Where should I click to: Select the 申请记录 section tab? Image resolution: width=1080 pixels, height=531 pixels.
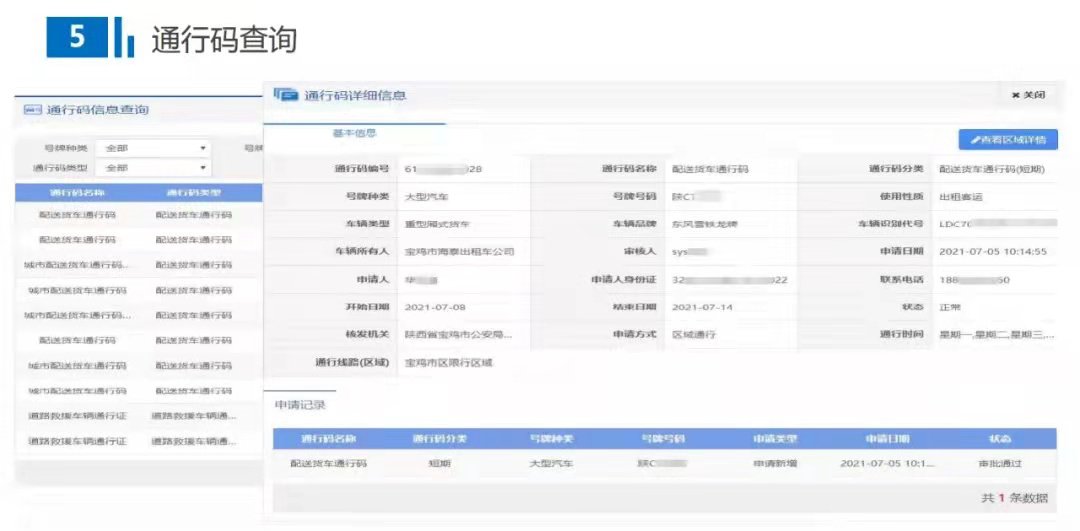[300, 405]
